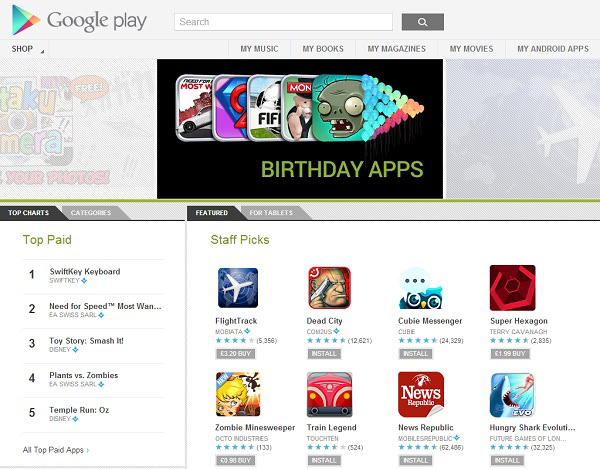The height and width of the screenshot is (469, 600).
Task: Switch to the Categories tab
Action: (91, 213)
